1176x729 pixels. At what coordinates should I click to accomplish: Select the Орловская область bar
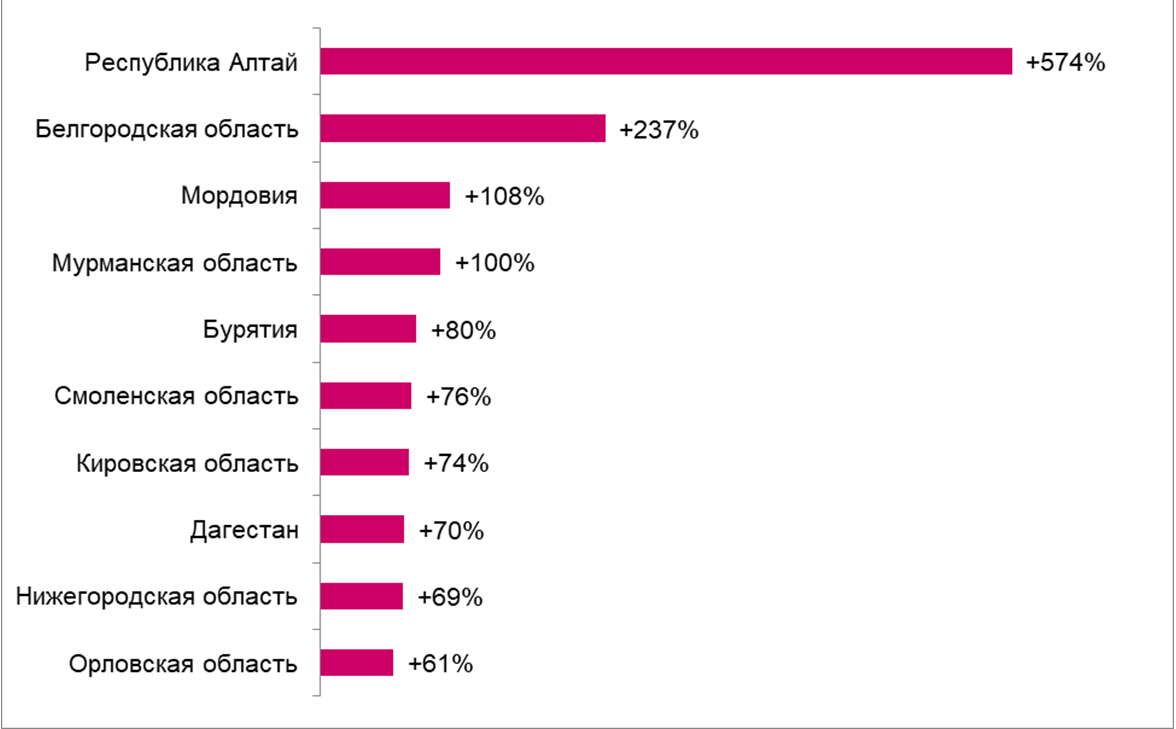(357, 662)
